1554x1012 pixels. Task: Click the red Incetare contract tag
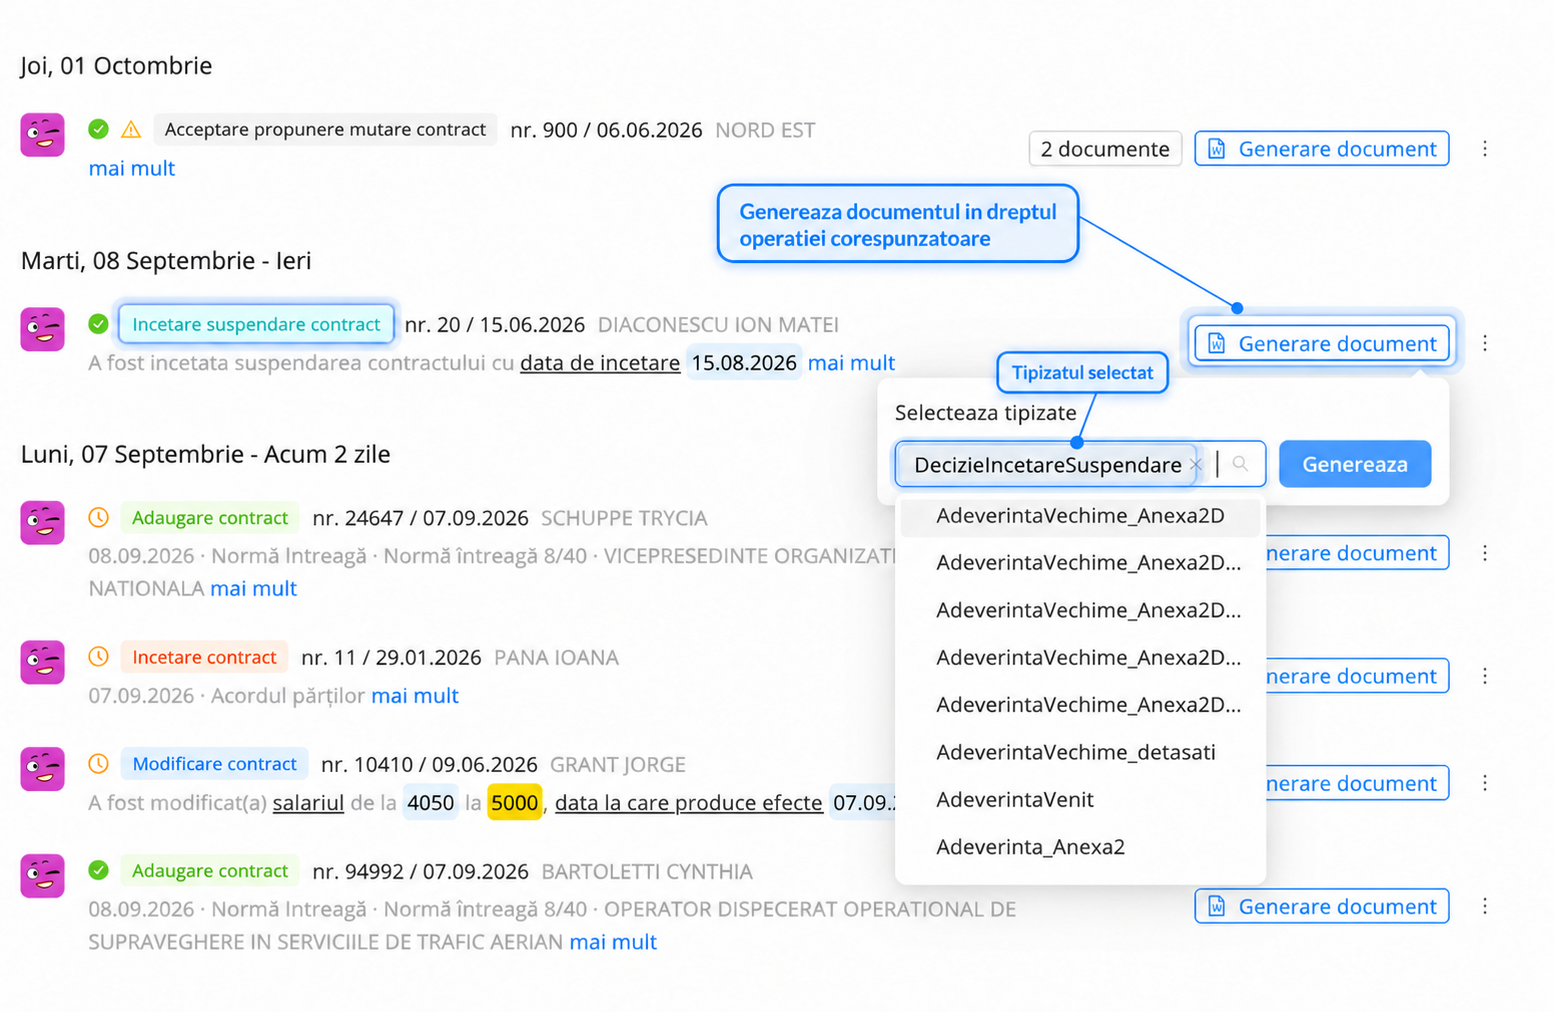point(204,657)
